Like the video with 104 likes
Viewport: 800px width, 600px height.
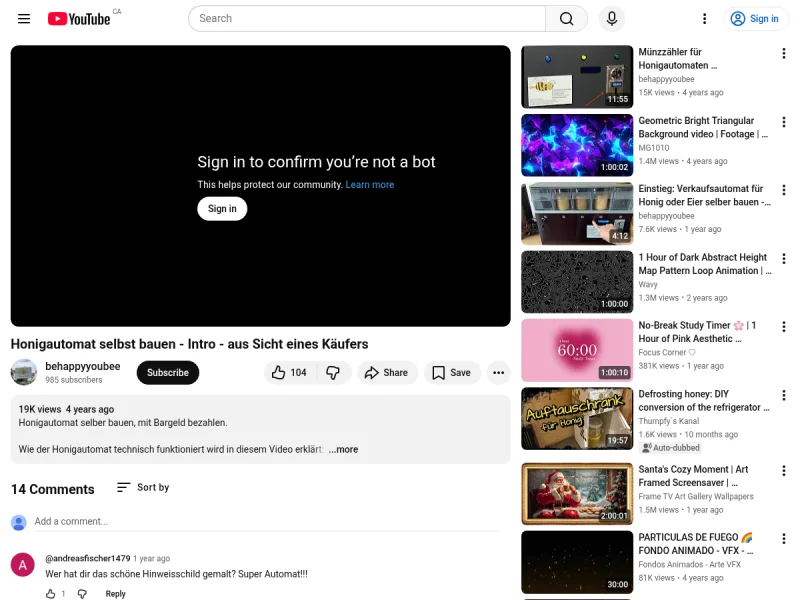click(x=290, y=373)
